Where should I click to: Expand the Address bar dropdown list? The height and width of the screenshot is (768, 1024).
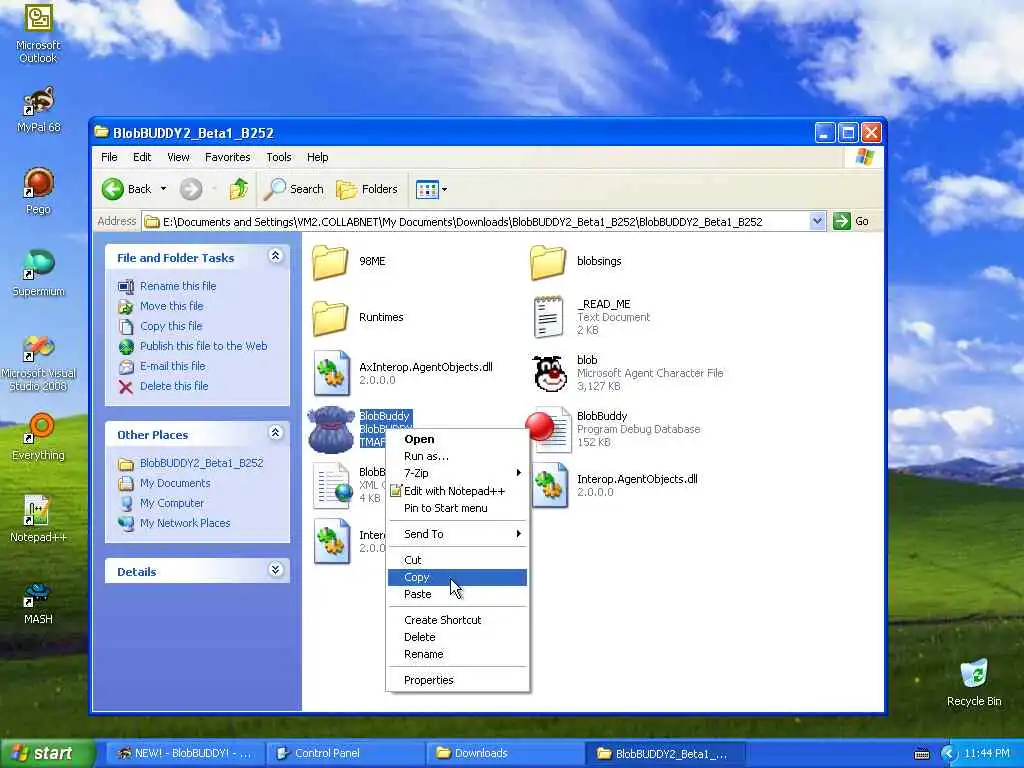point(817,221)
